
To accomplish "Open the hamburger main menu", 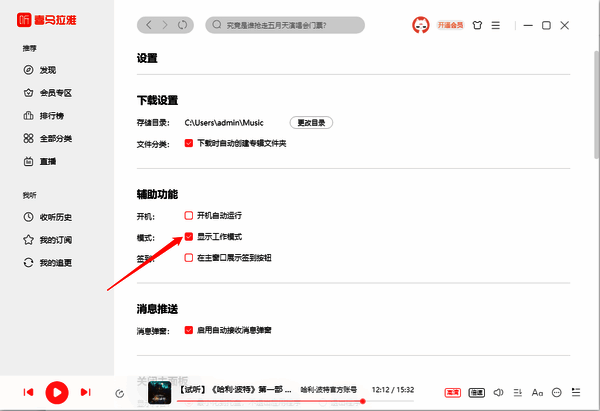I will [496, 25].
